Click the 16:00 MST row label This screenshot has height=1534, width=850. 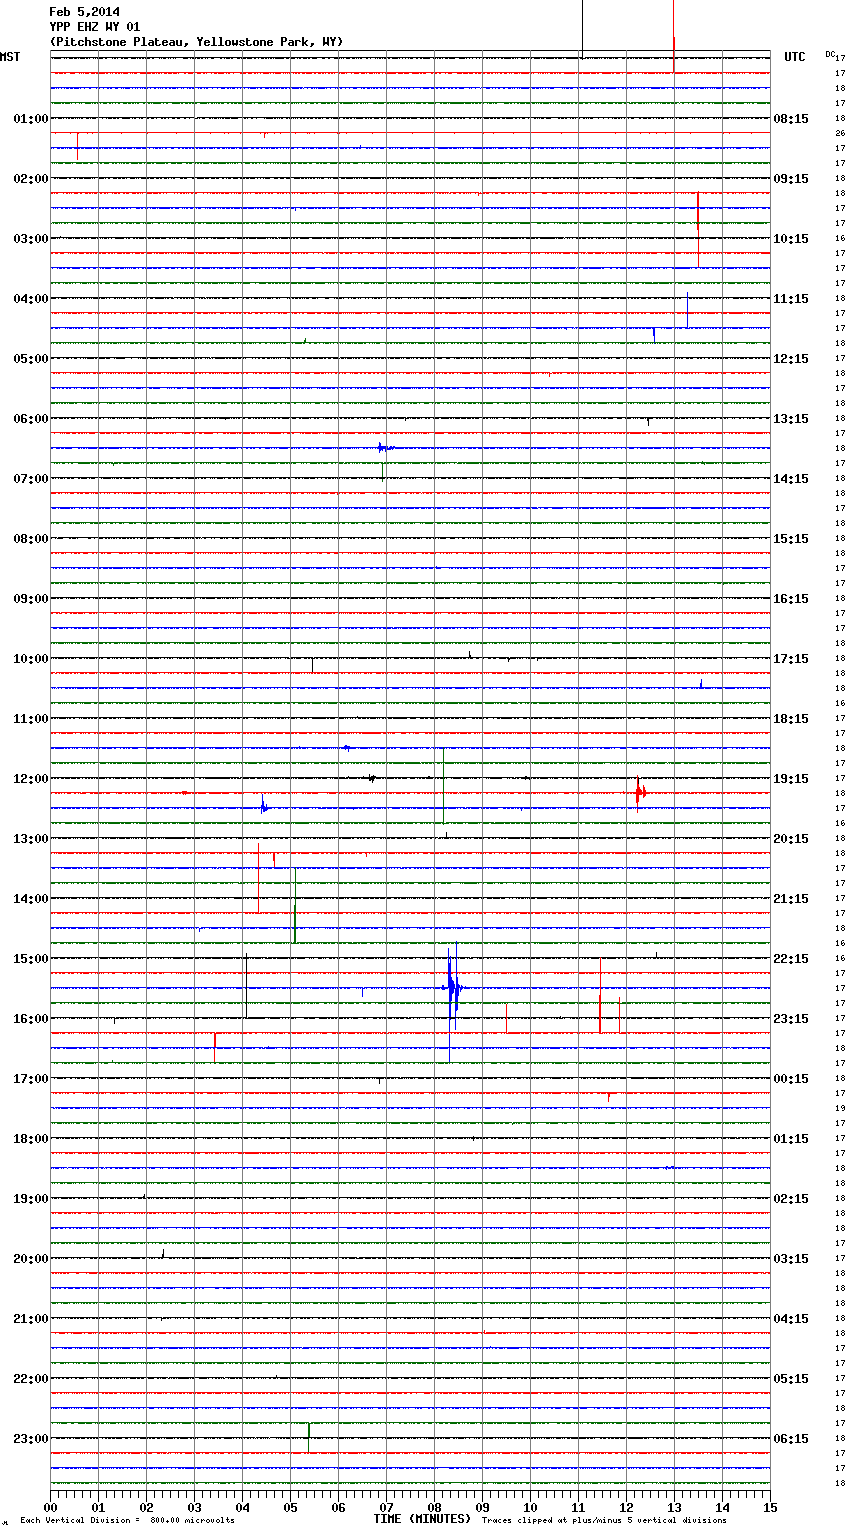(x=30, y=1018)
